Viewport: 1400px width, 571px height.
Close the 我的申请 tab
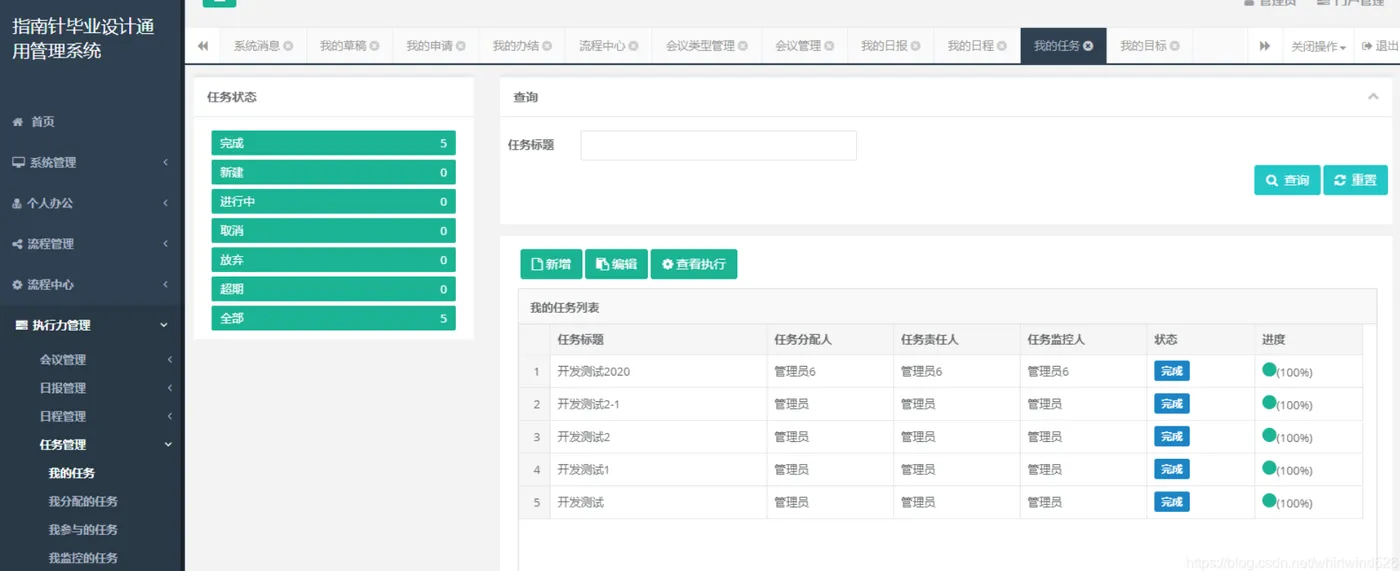point(460,46)
